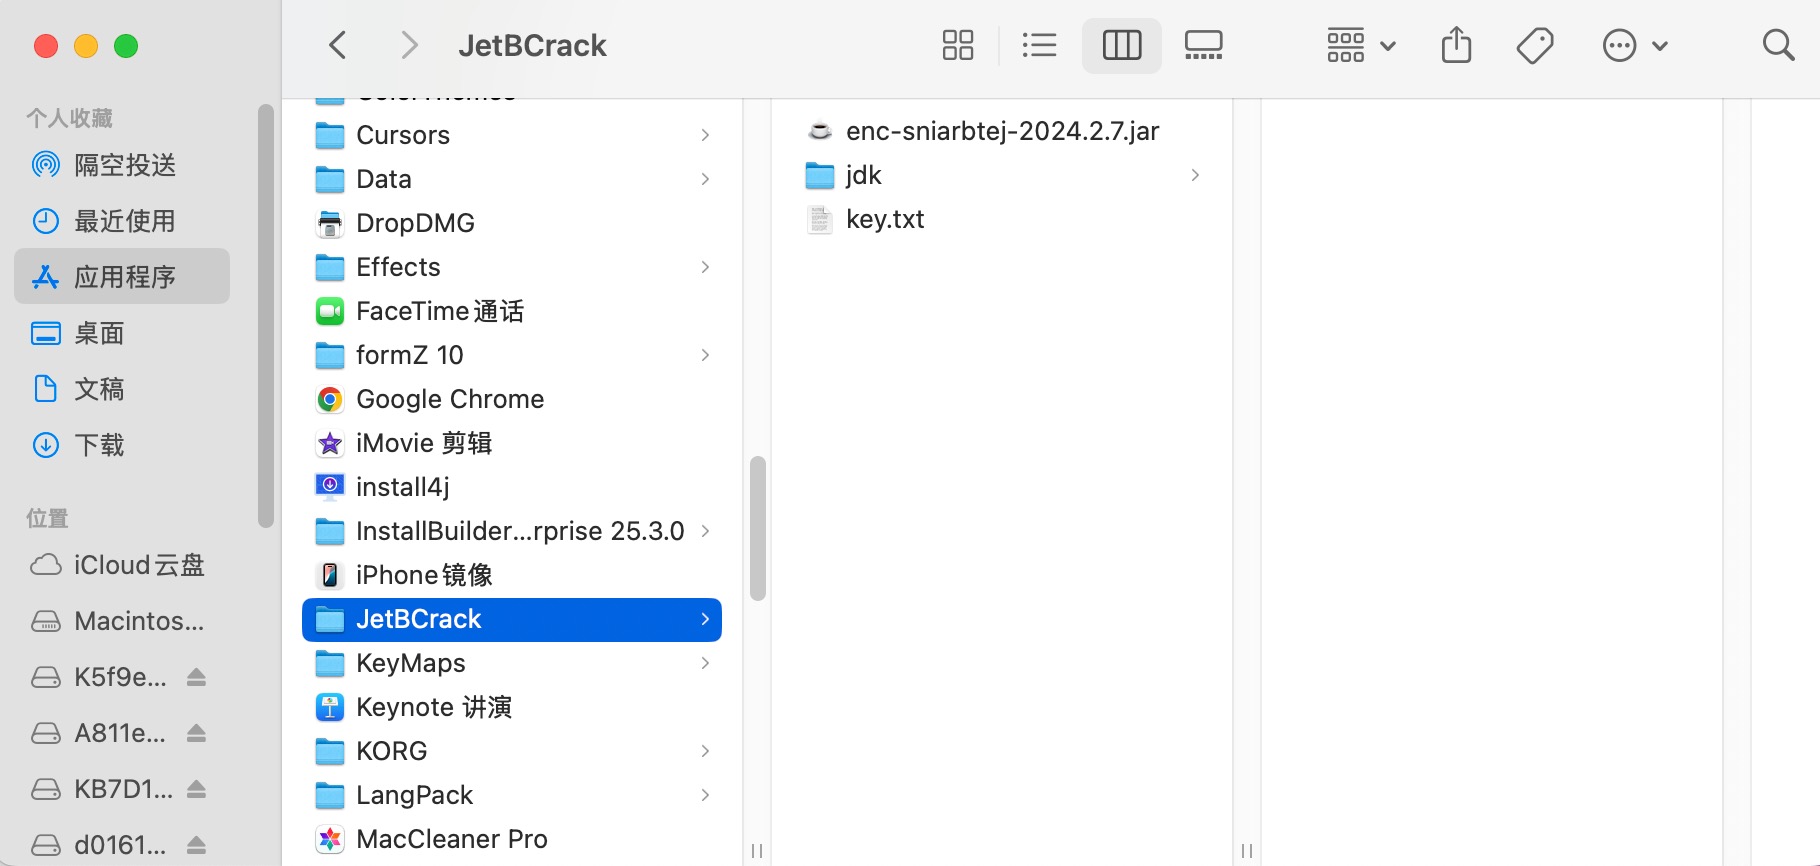Viewport: 1820px width, 866px height.
Task: Switch to icon grid view
Action: pos(957,45)
